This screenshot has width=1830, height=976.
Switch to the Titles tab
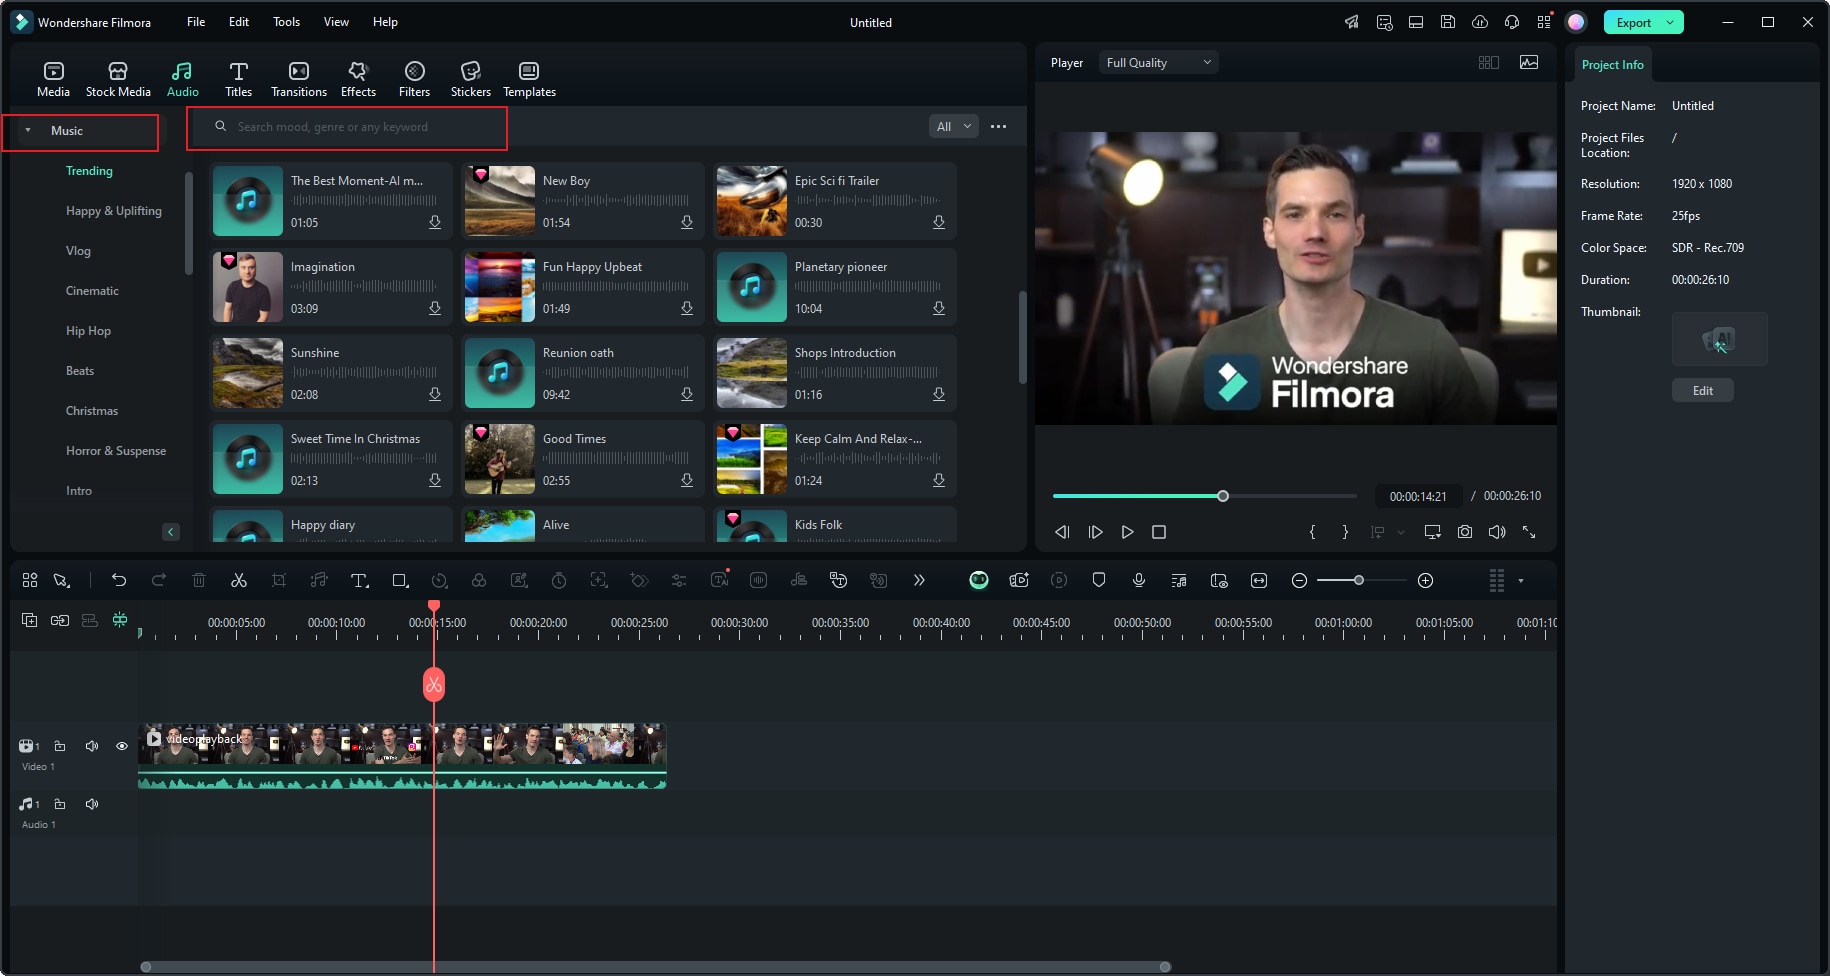click(x=238, y=79)
